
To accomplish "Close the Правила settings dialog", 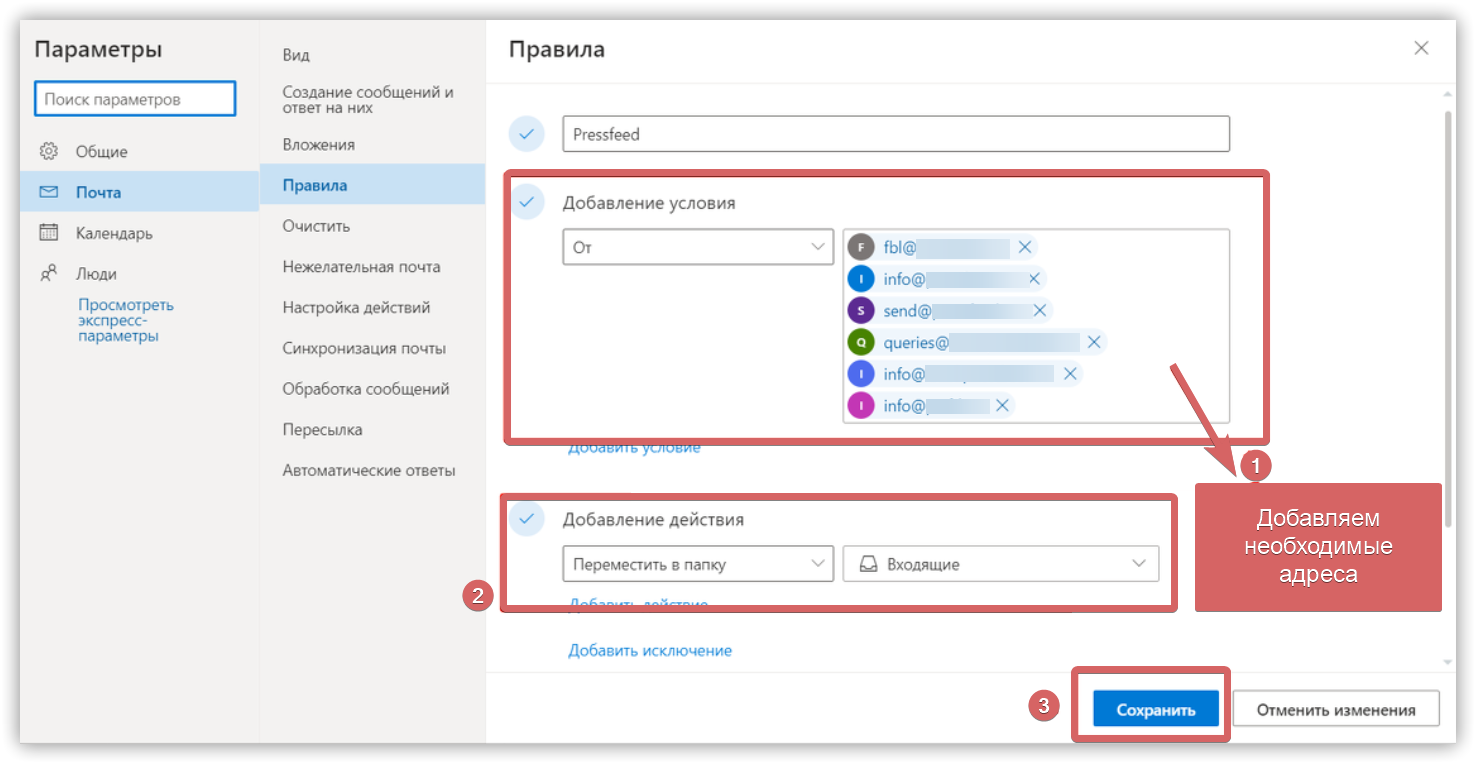I will (x=1421, y=48).
